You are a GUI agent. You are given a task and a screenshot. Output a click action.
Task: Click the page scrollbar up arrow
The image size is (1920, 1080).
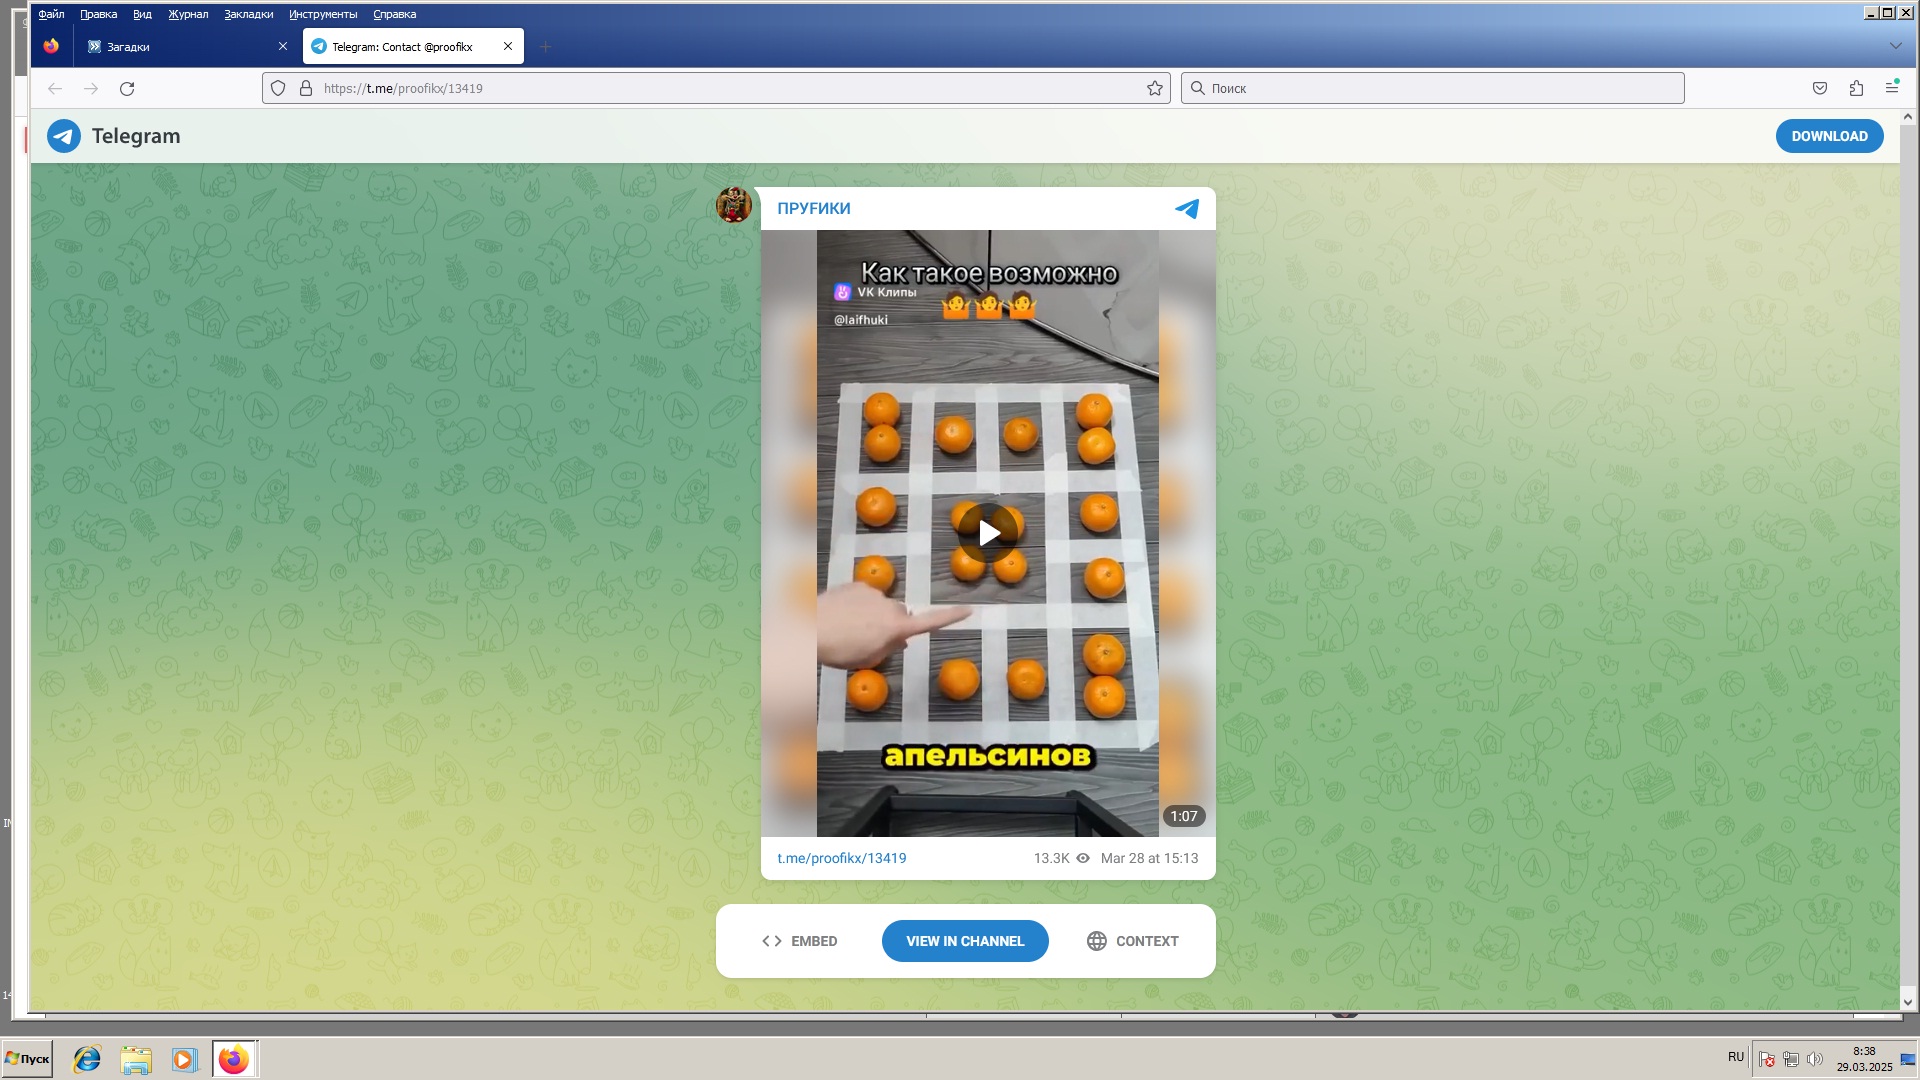click(x=1907, y=117)
